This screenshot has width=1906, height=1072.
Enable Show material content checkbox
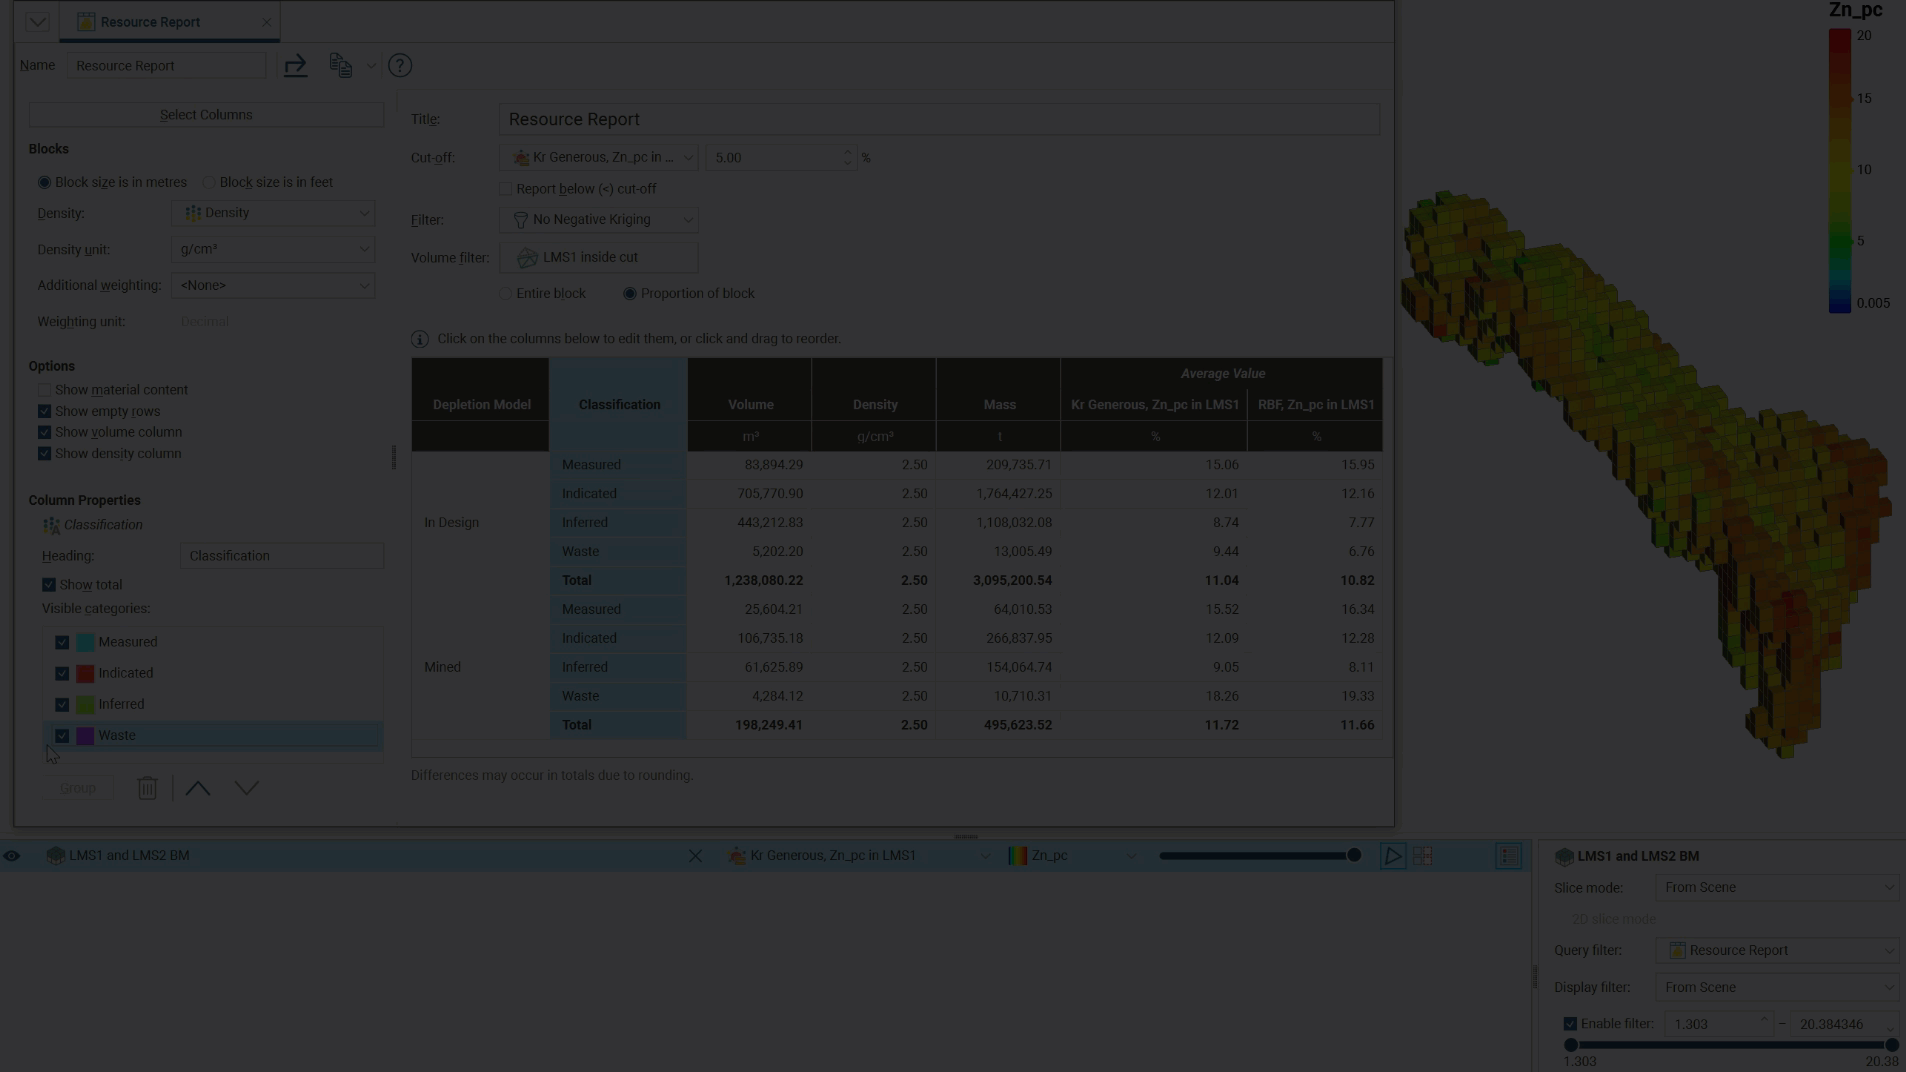pyautogui.click(x=44, y=390)
